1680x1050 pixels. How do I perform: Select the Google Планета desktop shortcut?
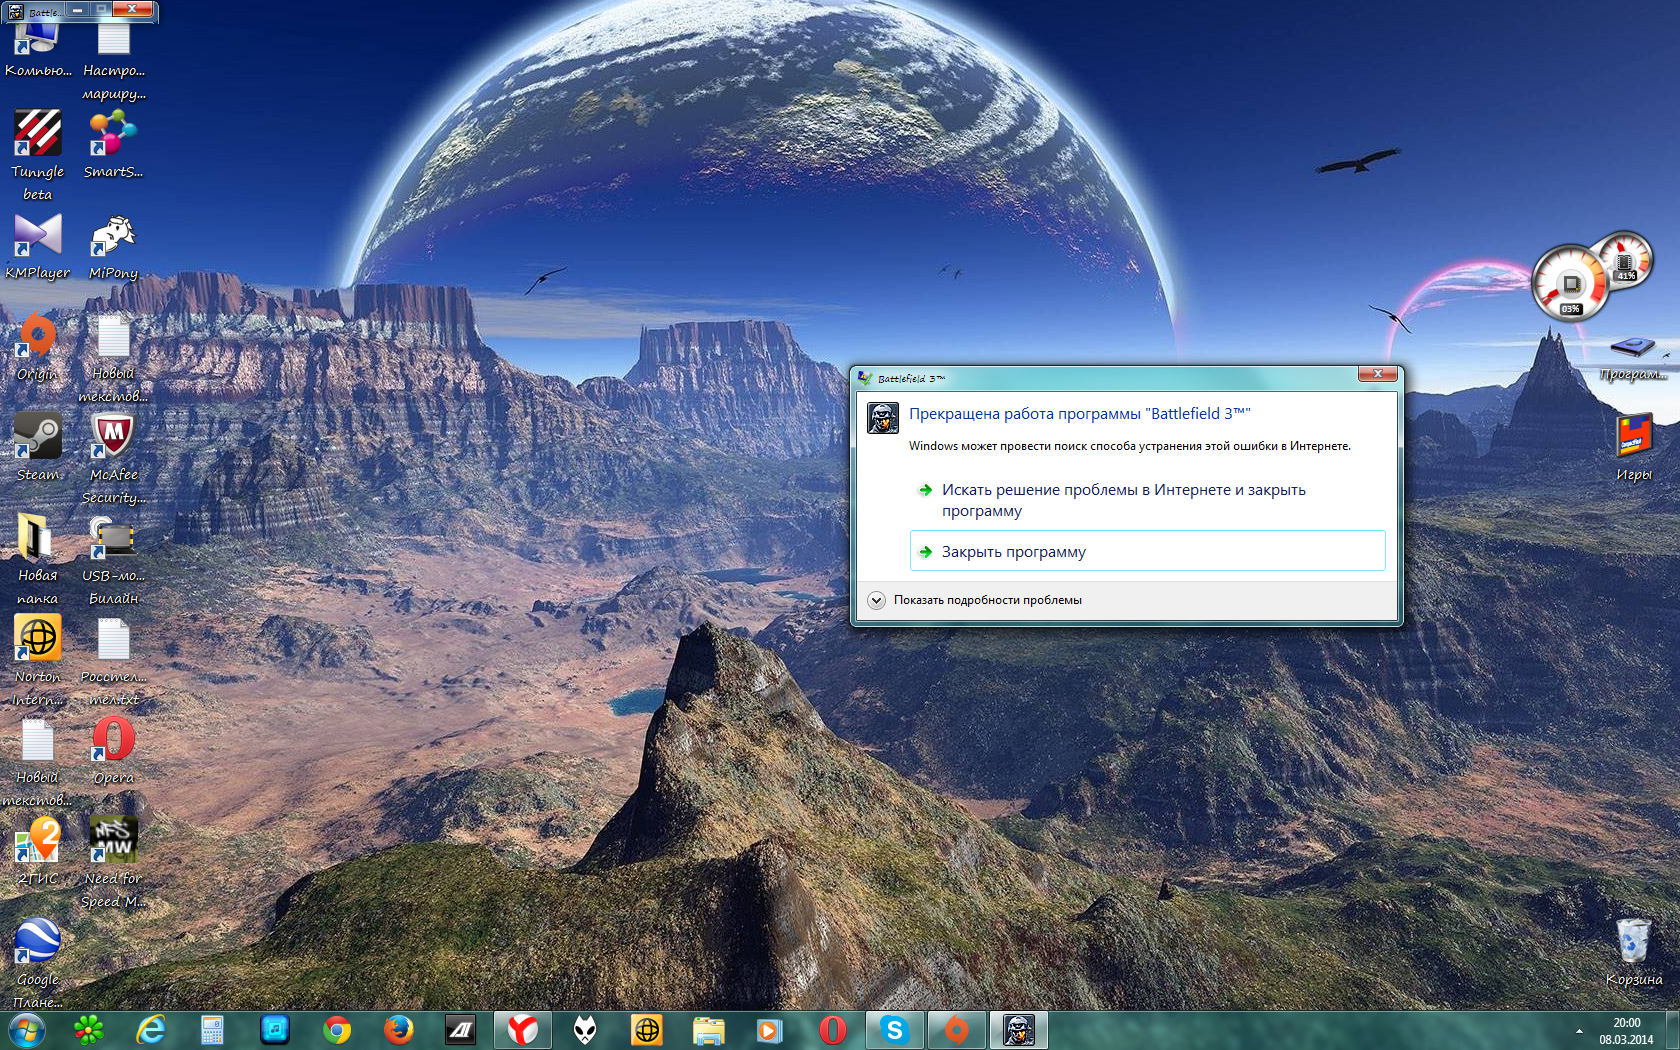coord(38,964)
